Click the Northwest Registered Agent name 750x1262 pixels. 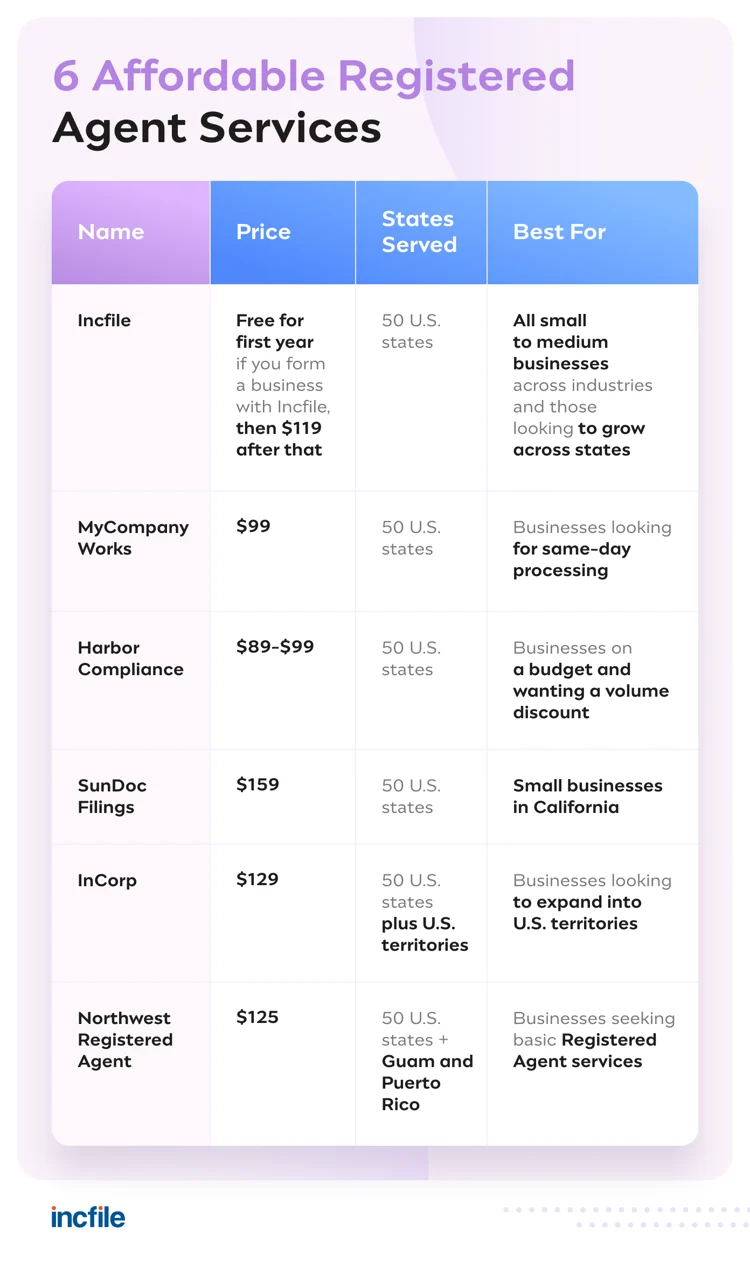coord(125,1040)
